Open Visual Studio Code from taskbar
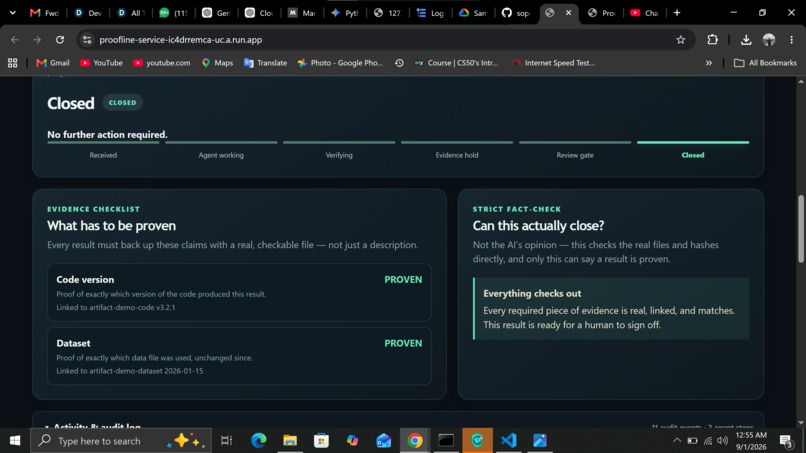The image size is (806, 453). [508, 441]
